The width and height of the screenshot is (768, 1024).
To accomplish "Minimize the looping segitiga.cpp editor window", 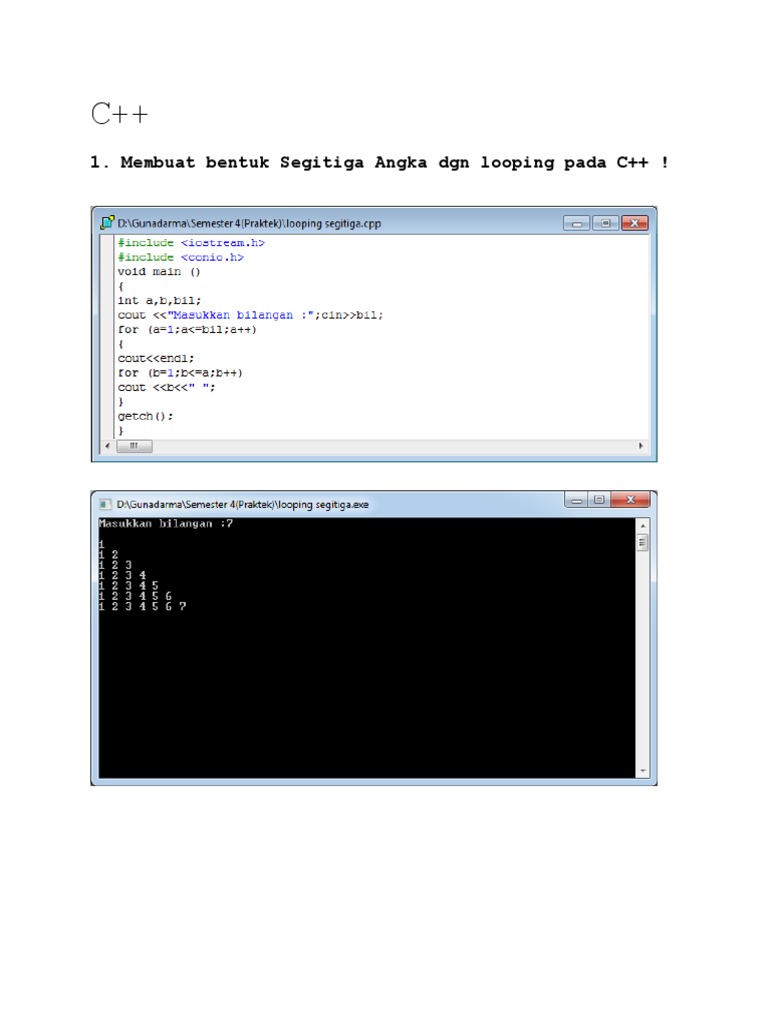I will (576, 223).
